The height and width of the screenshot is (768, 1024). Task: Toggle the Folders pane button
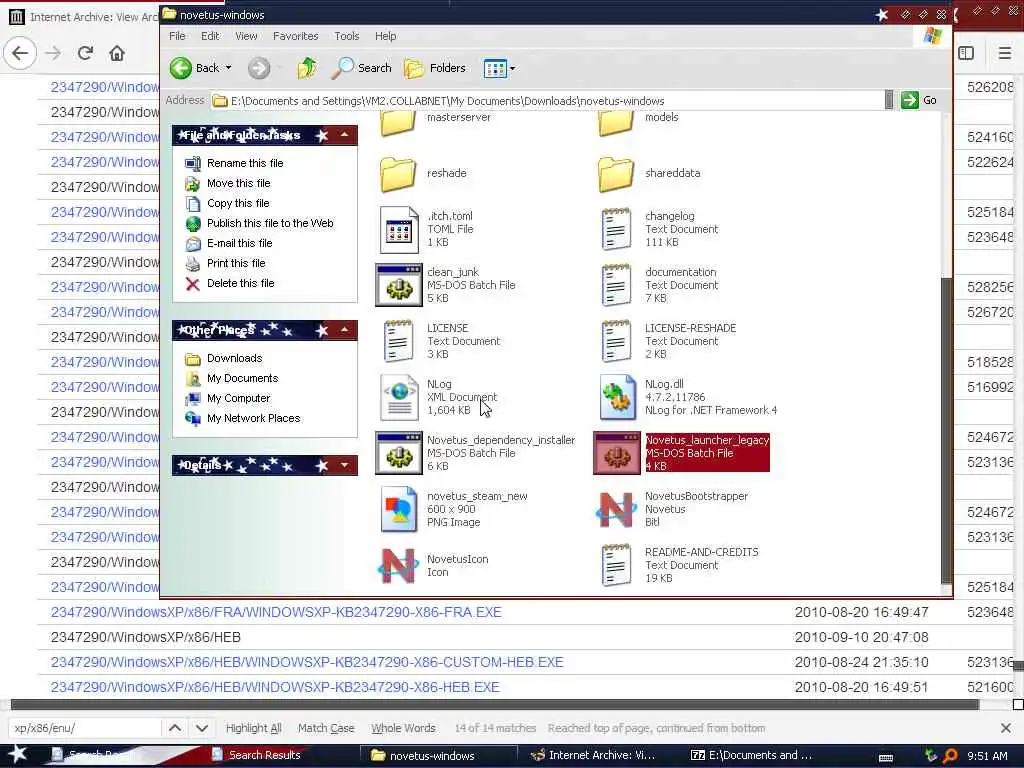tap(435, 68)
